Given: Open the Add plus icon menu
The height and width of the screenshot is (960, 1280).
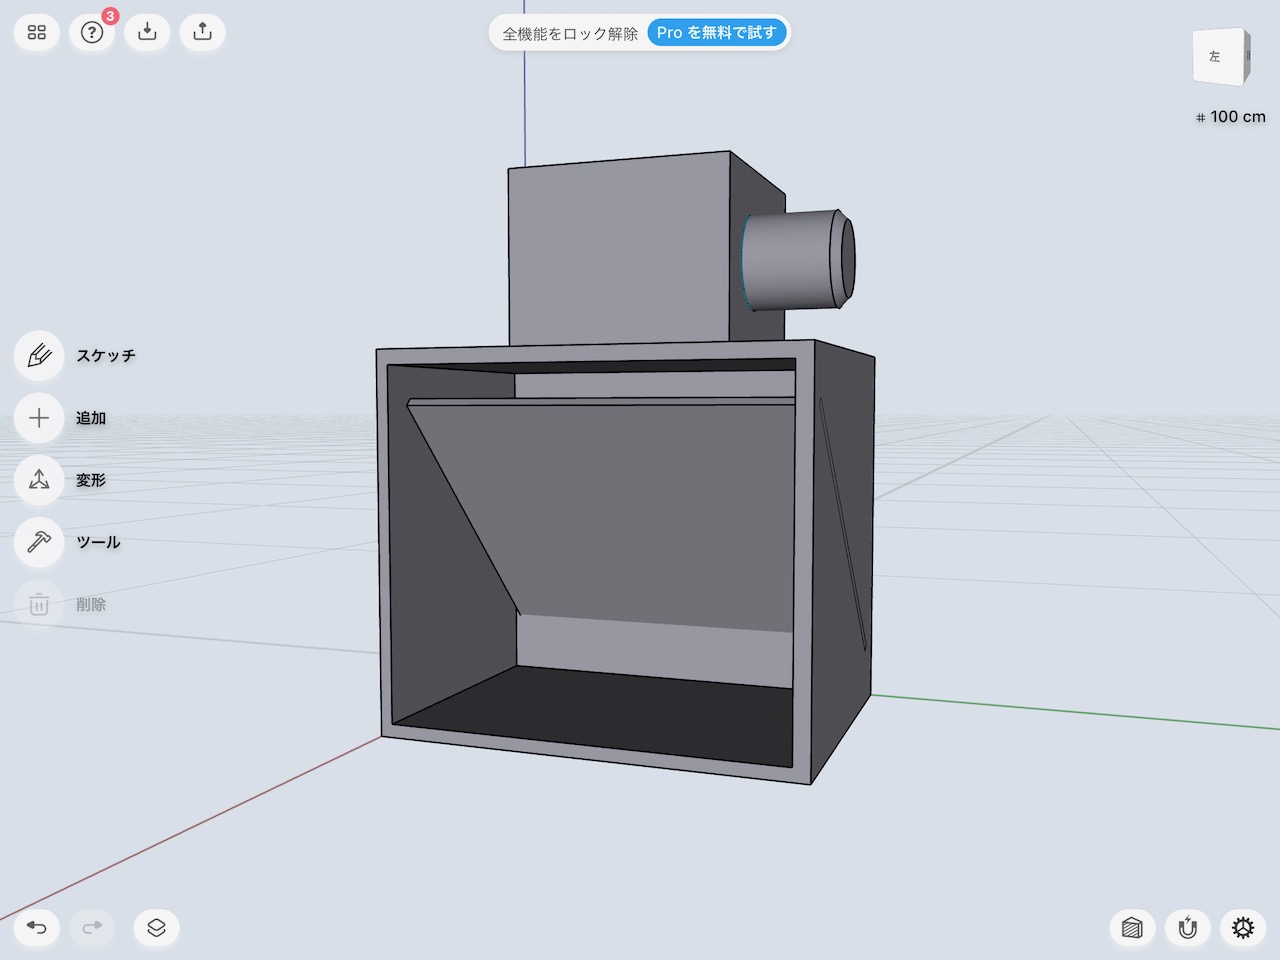Looking at the screenshot, I should pos(39,418).
